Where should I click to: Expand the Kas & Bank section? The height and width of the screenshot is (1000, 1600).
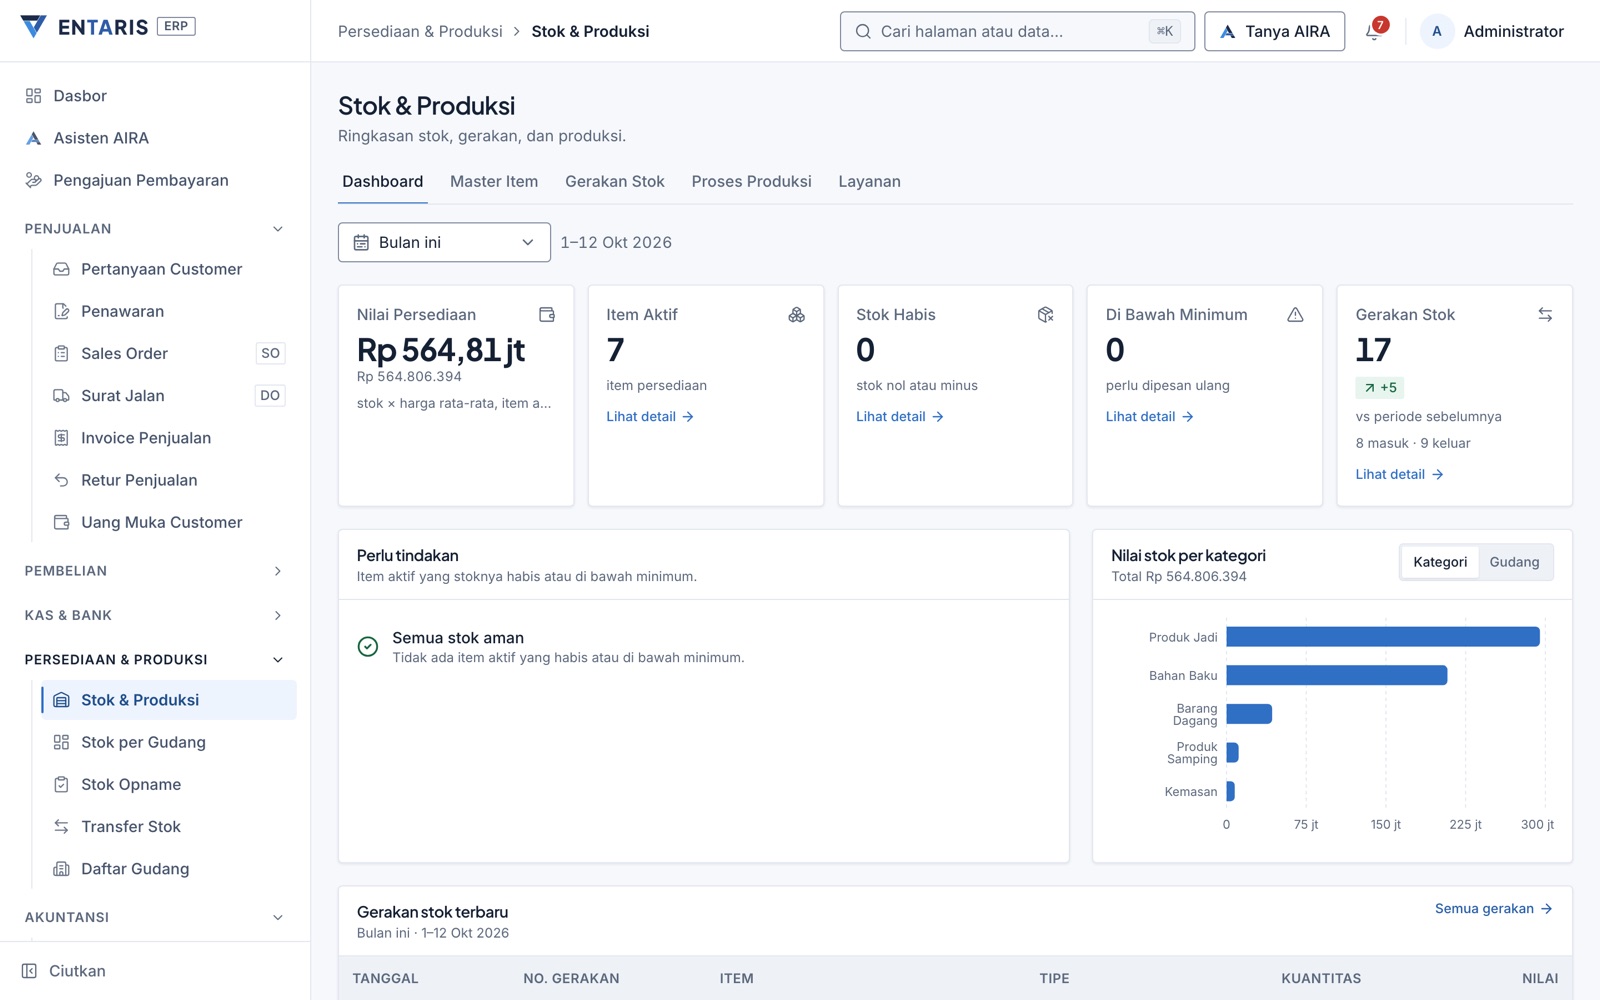[154, 615]
